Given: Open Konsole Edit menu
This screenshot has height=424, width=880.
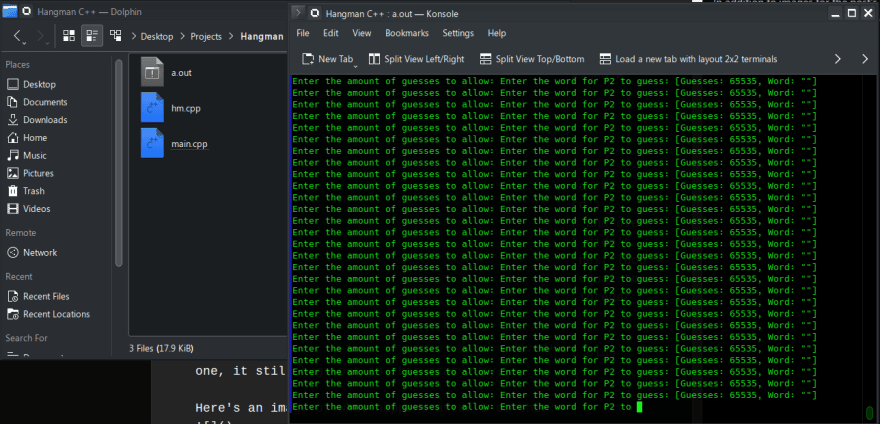Looking at the screenshot, I should (x=331, y=33).
